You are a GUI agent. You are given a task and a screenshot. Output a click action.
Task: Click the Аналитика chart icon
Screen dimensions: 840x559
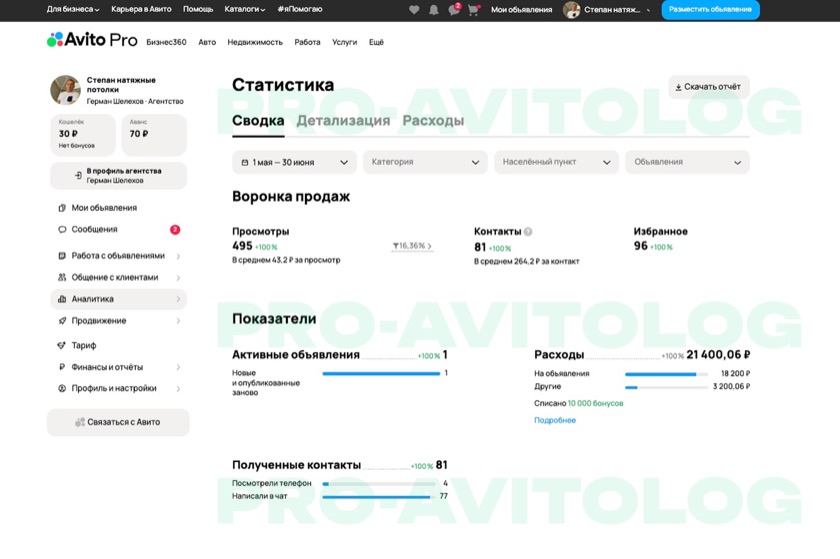point(62,299)
